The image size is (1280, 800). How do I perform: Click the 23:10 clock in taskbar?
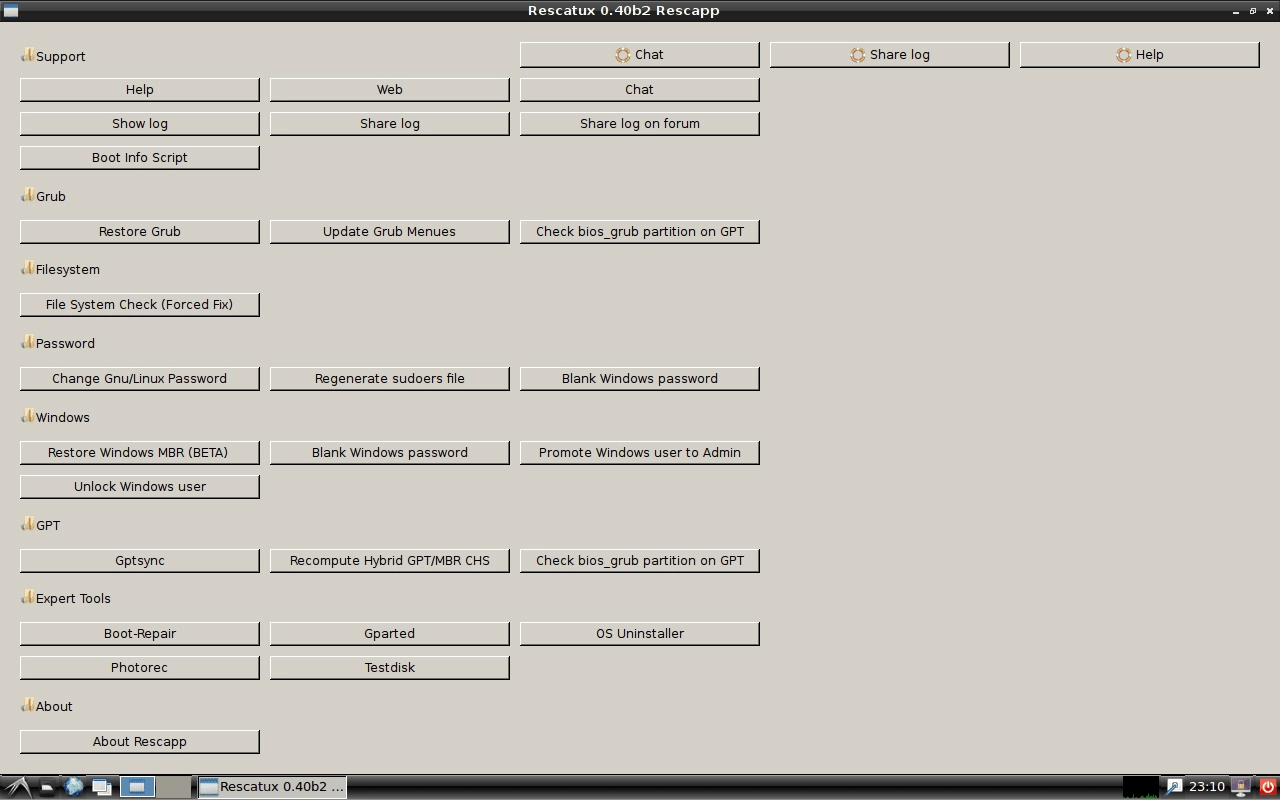coord(1207,787)
